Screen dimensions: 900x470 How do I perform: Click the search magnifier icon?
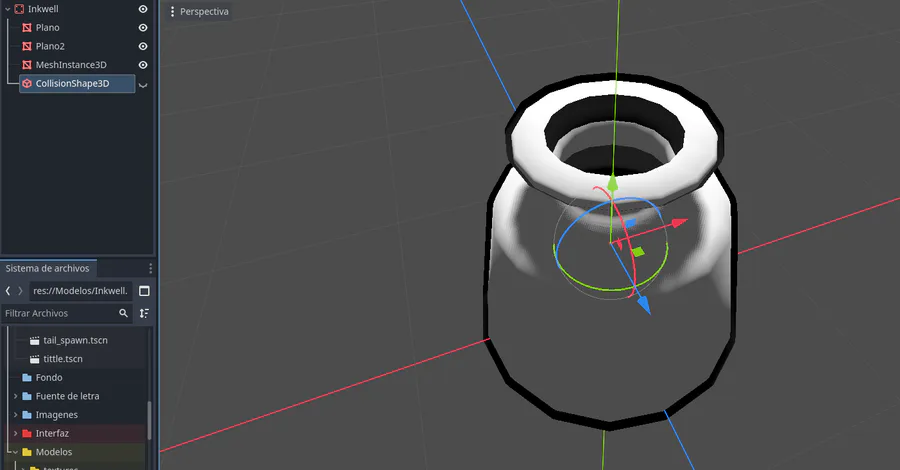123,313
